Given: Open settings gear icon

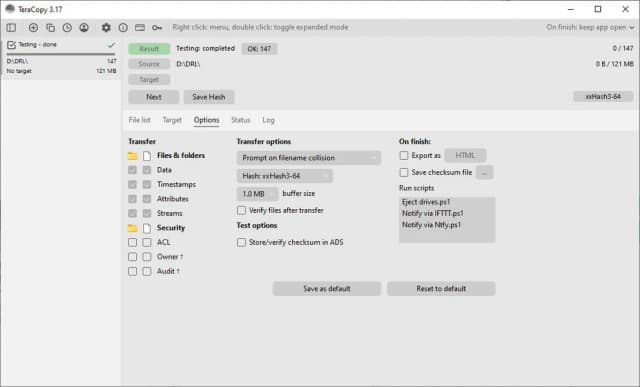Looking at the screenshot, I should pos(106,27).
